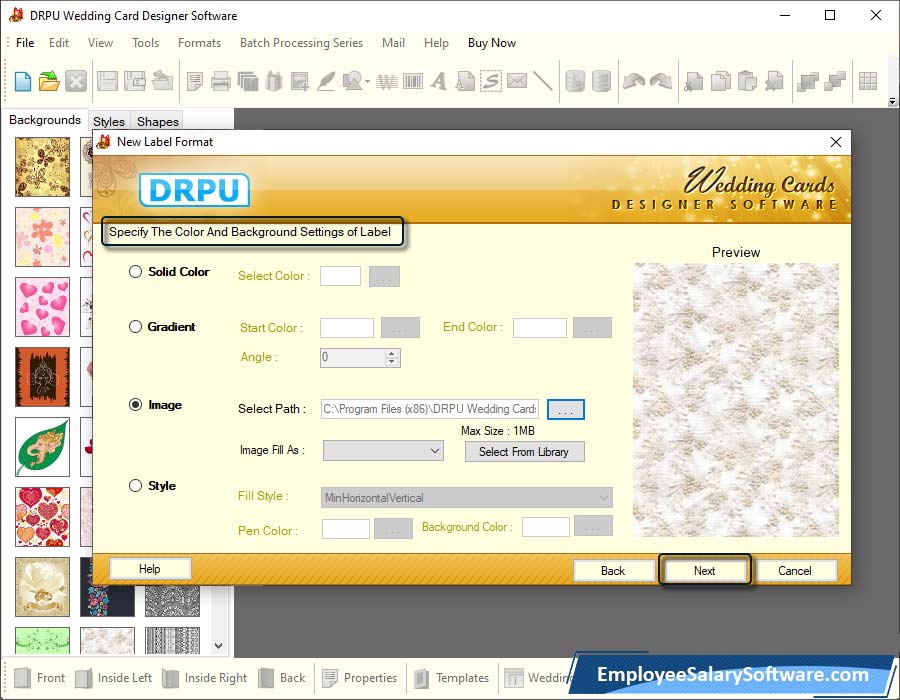
Task: Switch to the Styles tab
Action: 109,121
